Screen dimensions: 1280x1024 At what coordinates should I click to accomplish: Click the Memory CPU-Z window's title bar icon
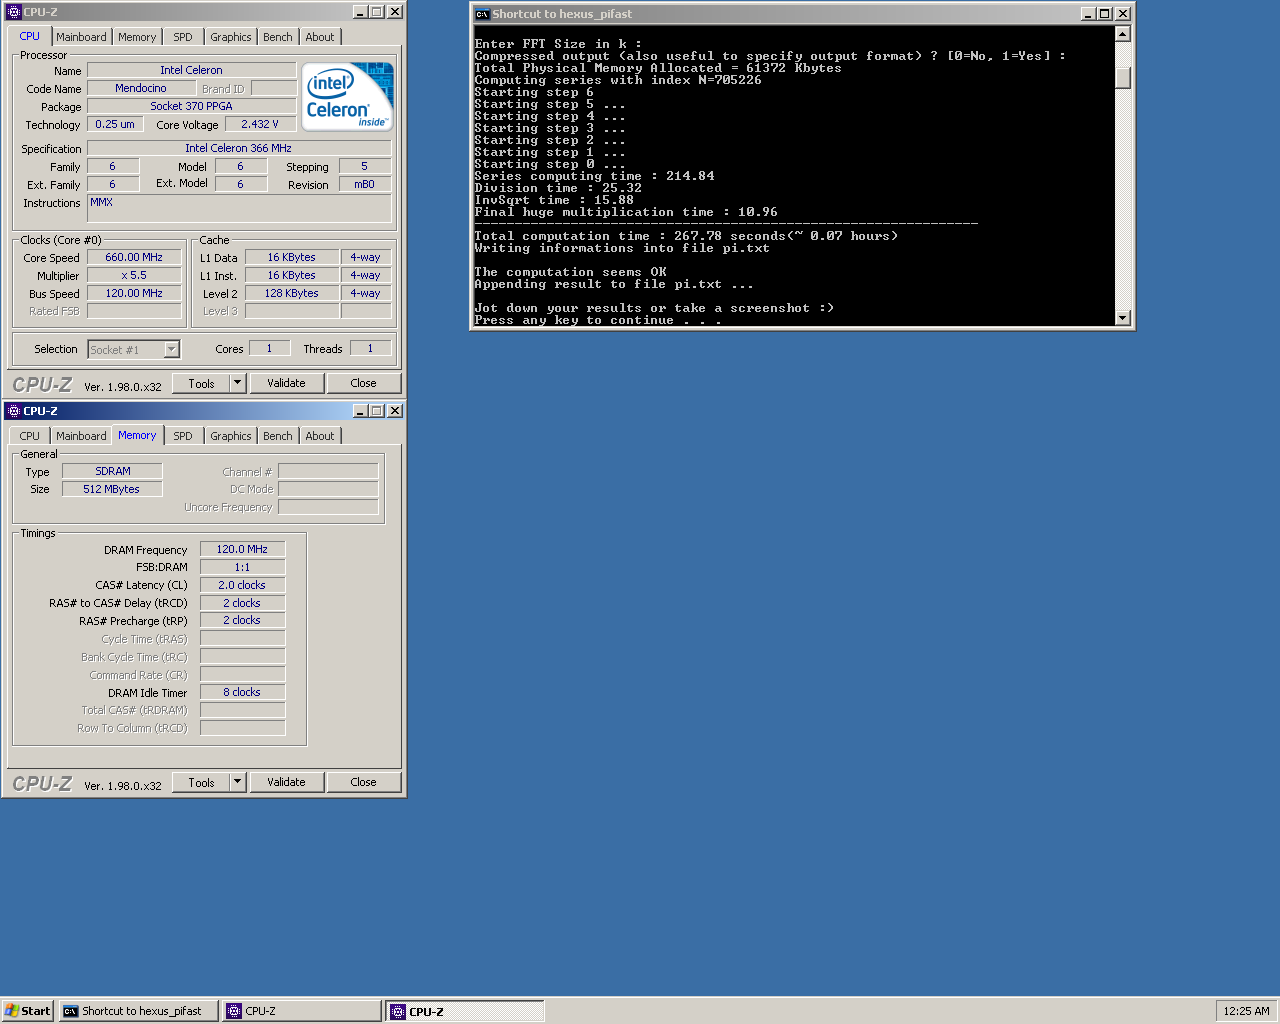14,411
